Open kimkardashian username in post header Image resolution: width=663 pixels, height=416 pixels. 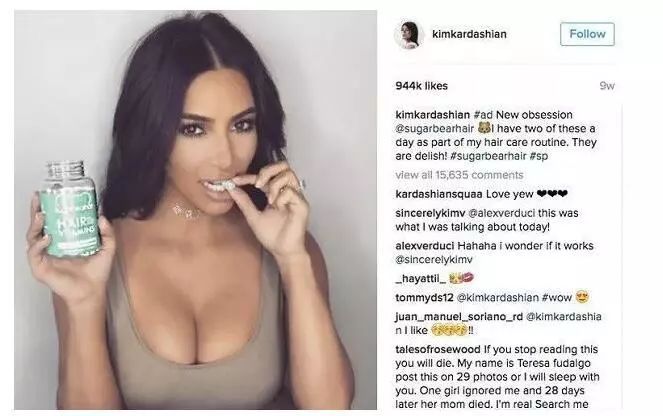(x=469, y=34)
